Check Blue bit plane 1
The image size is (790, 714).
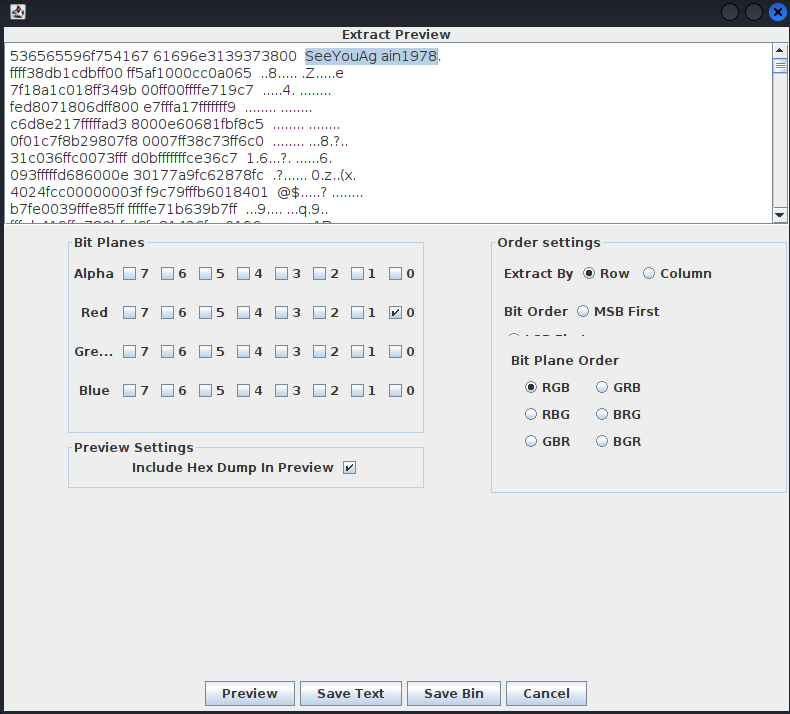tap(357, 391)
